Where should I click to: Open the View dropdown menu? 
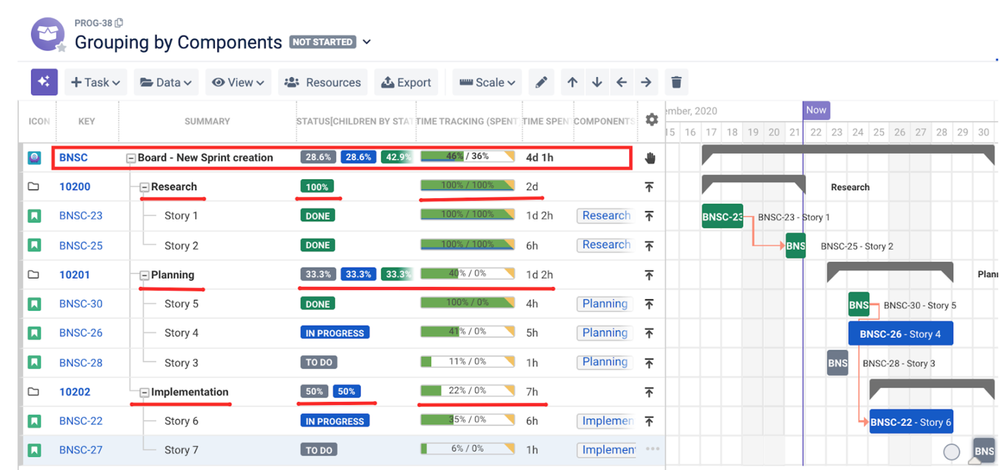[238, 82]
